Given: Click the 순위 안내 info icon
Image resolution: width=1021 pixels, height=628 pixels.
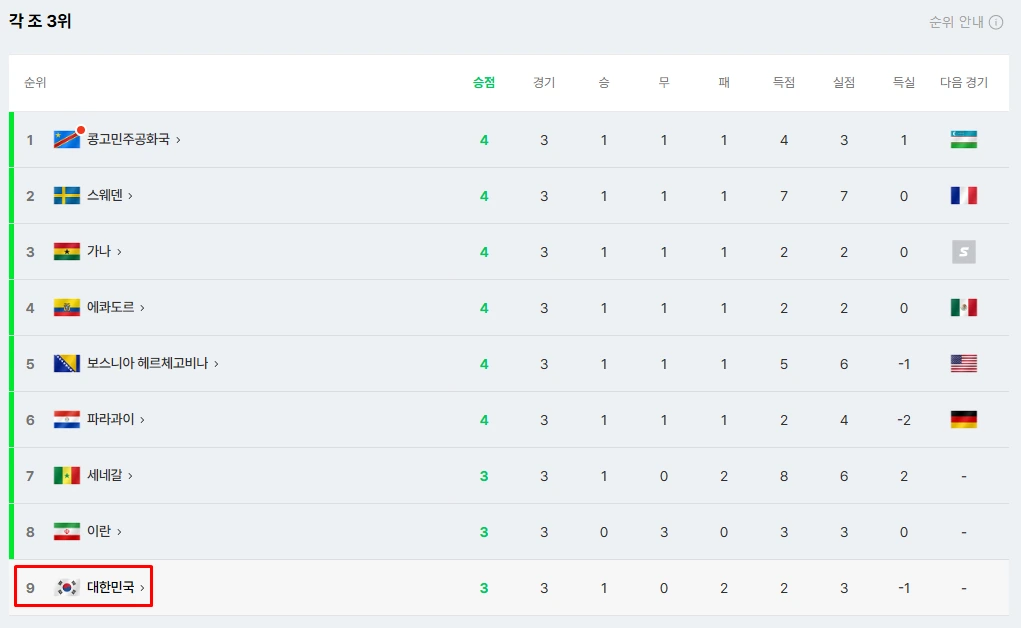Looking at the screenshot, I should coord(996,22).
